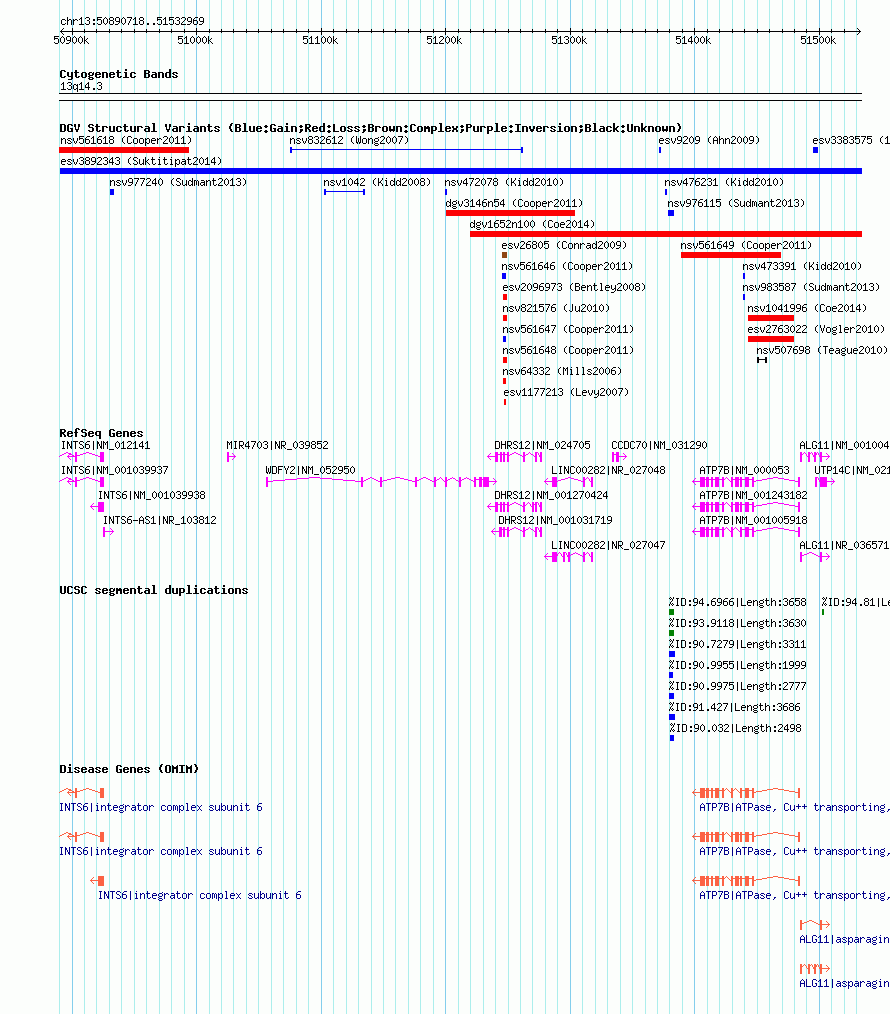
Task: Click the 51400k ruler tick label
Action: (x=693, y=40)
